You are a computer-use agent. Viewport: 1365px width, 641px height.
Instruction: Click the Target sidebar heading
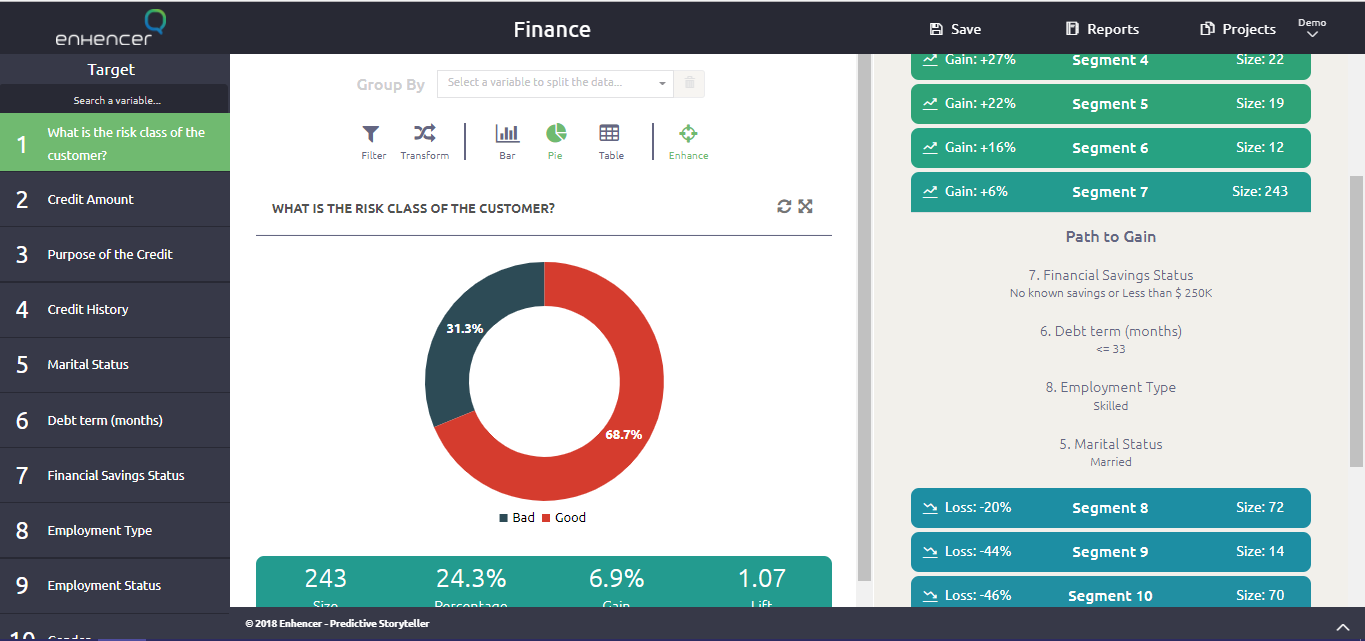(111, 70)
